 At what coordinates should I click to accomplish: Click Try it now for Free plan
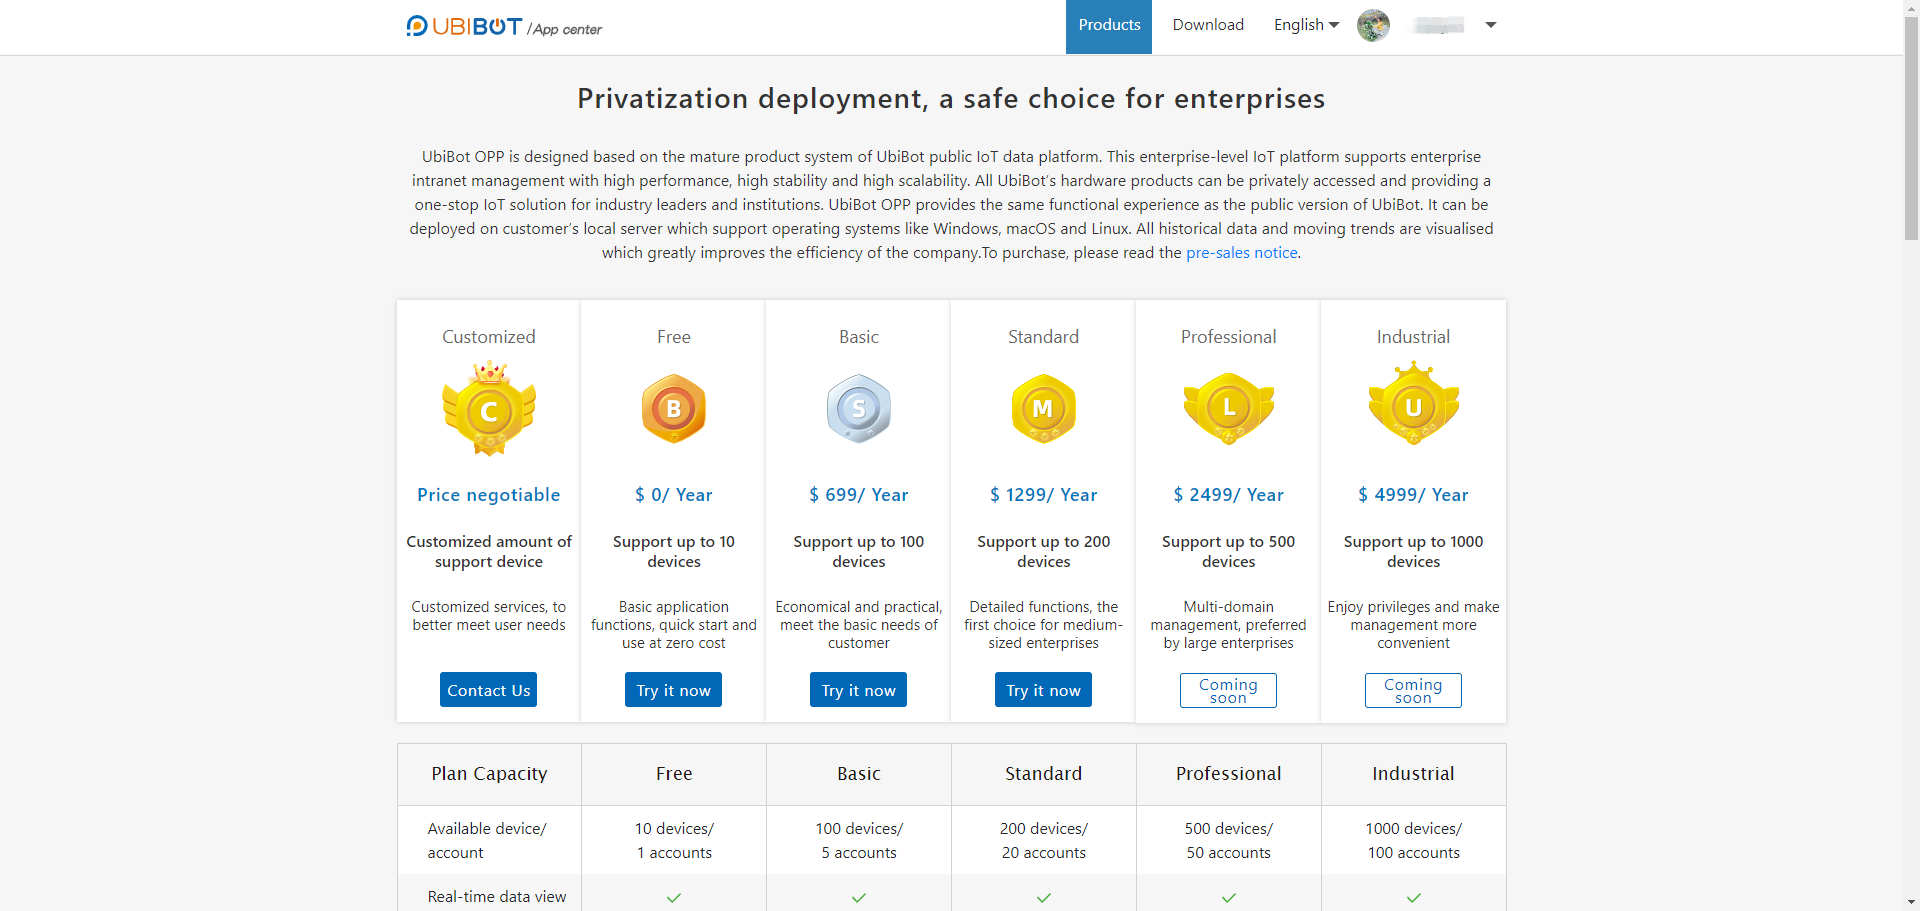click(x=674, y=690)
